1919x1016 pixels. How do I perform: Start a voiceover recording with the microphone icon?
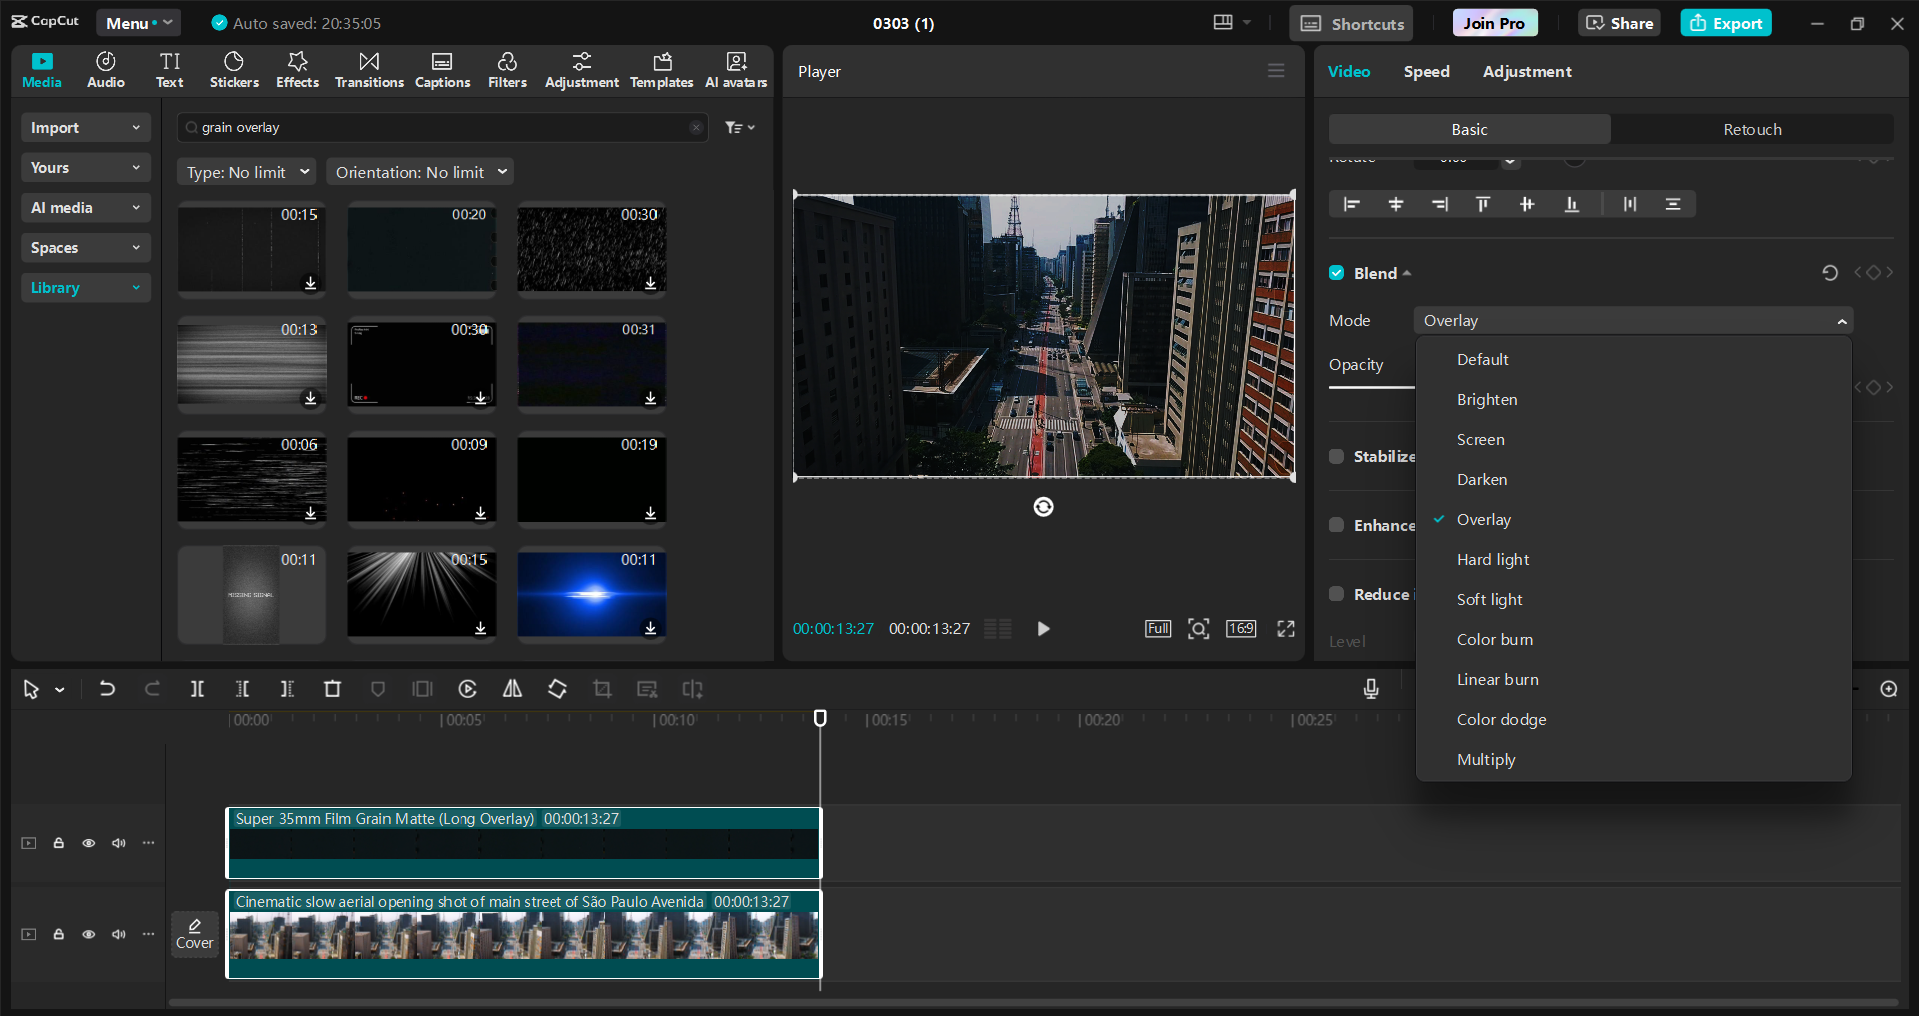(x=1370, y=689)
